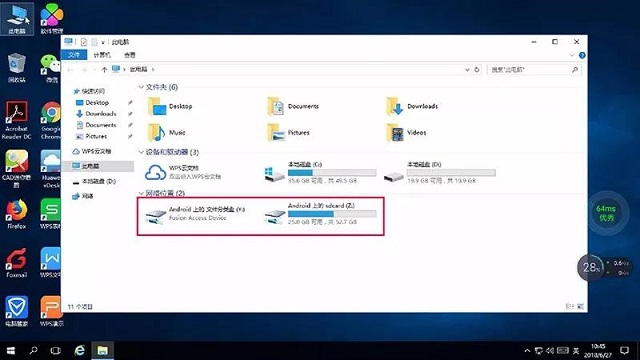Select local disk (D:) in main pane
Viewport: 640px width, 360px height.
click(440, 172)
